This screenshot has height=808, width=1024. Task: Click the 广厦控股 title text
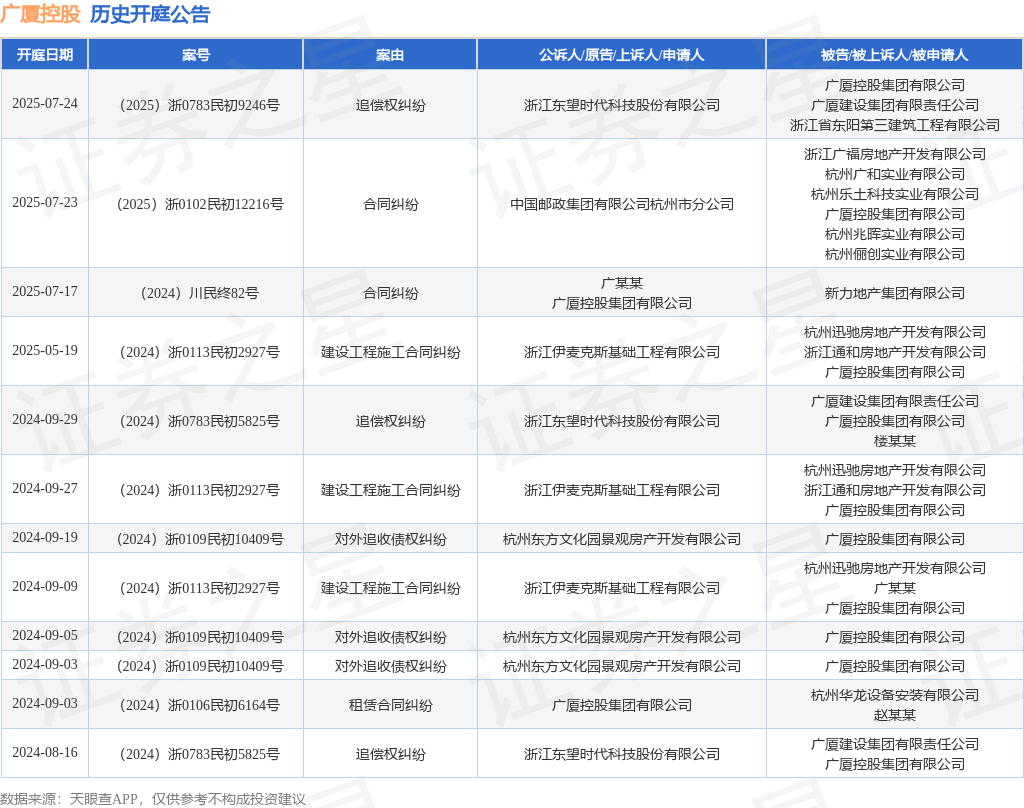click(x=40, y=14)
